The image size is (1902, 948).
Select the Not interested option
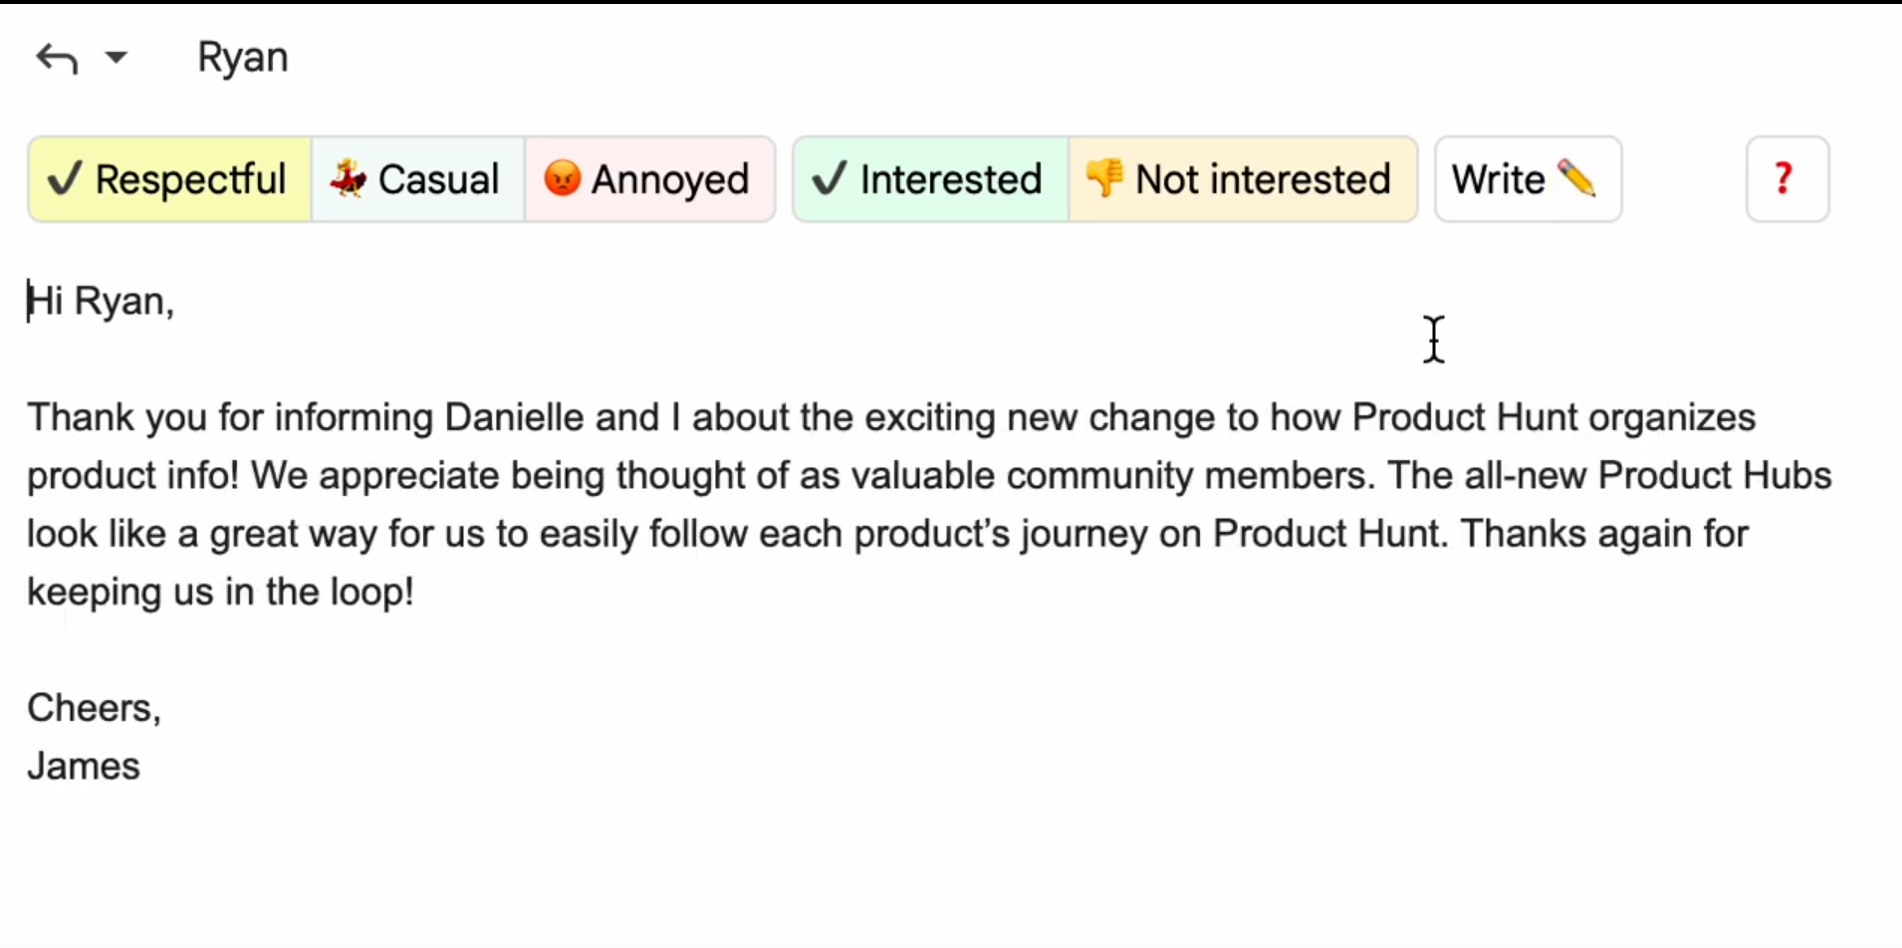(1243, 180)
